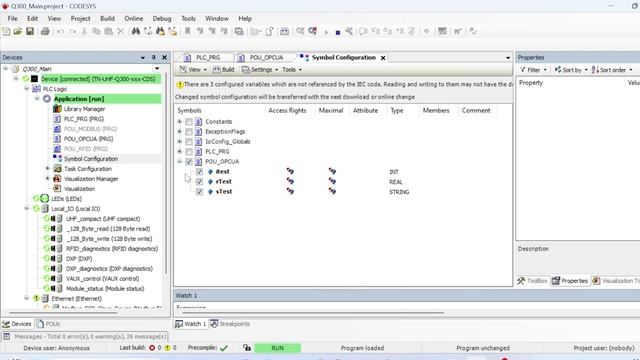This screenshot has width=640, height=360.
Task: Close the Symbol Configuration tab
Action: pos(383,58)
